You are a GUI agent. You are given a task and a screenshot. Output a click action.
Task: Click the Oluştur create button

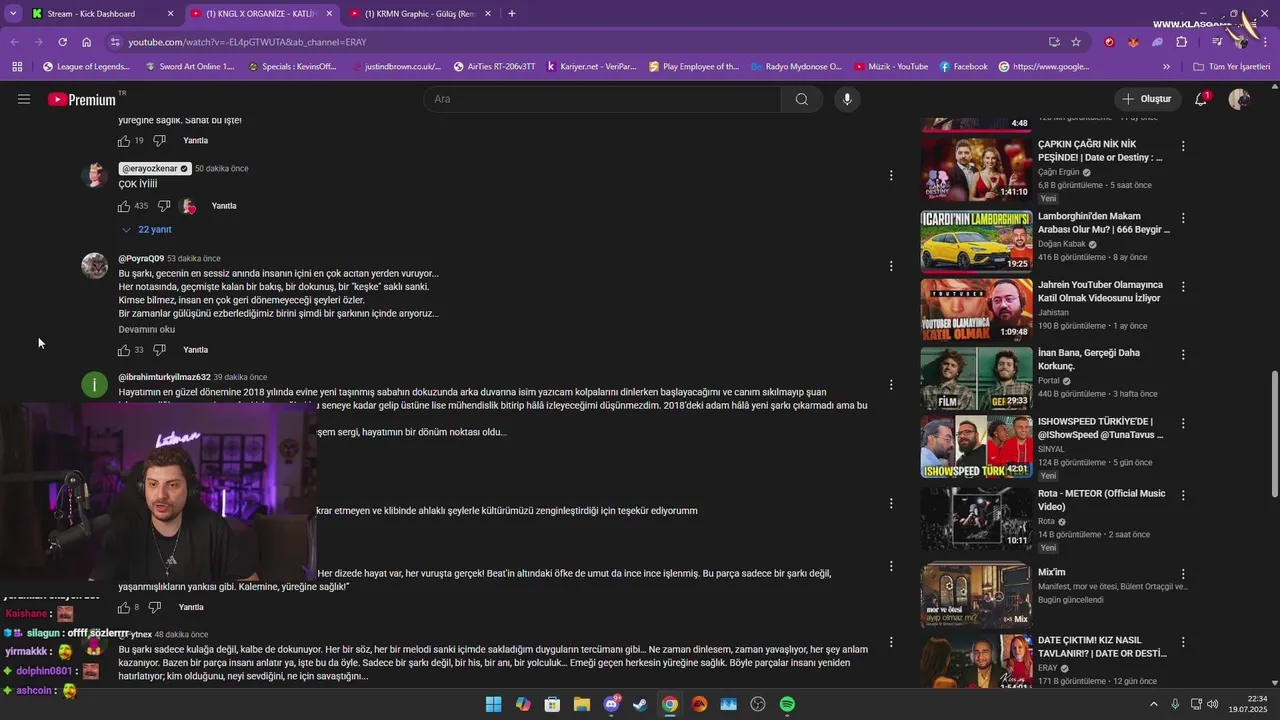coord(1147,99)
